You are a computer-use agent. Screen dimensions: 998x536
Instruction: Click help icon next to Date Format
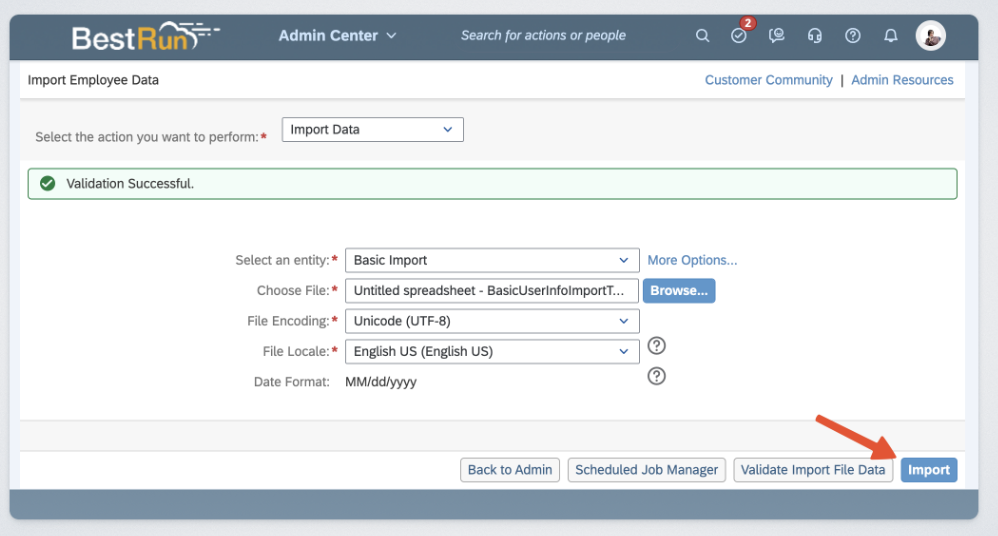656,377
